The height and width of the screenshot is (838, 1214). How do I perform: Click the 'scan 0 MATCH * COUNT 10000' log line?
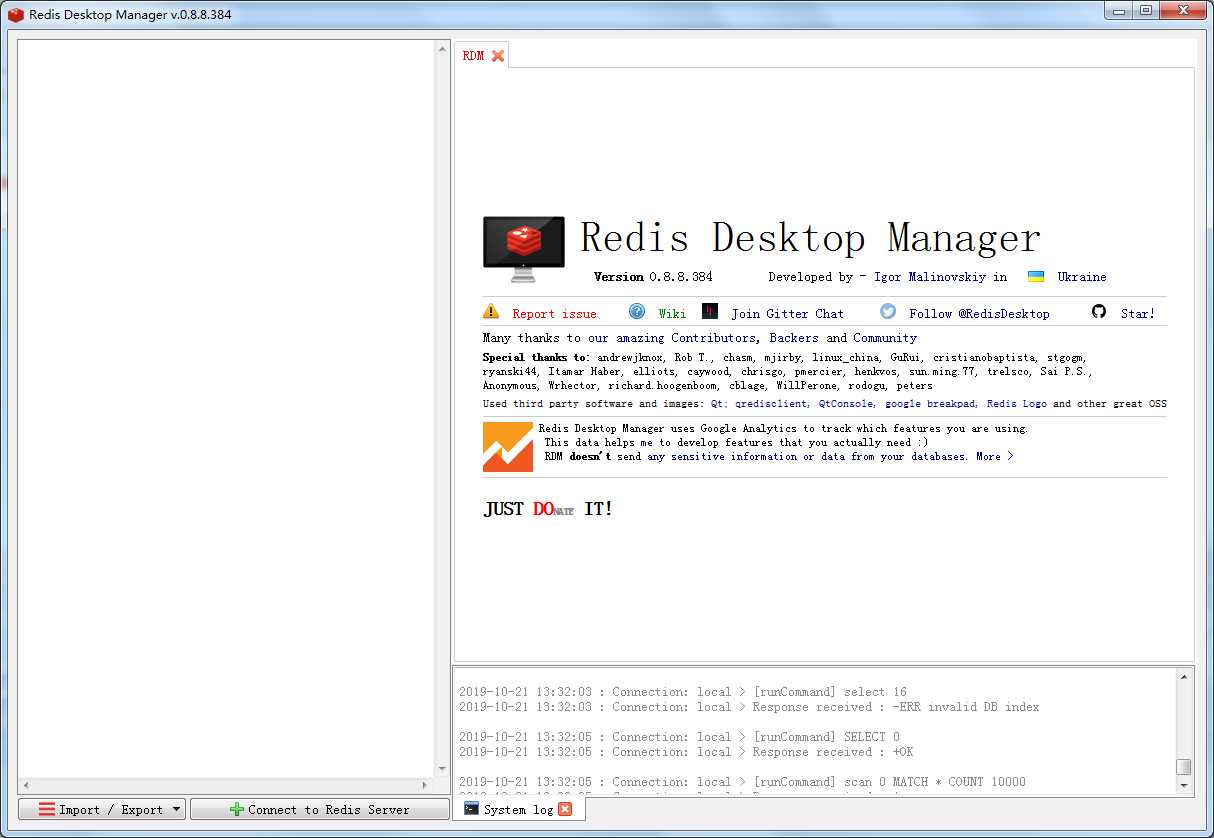[x=742, y=782]
